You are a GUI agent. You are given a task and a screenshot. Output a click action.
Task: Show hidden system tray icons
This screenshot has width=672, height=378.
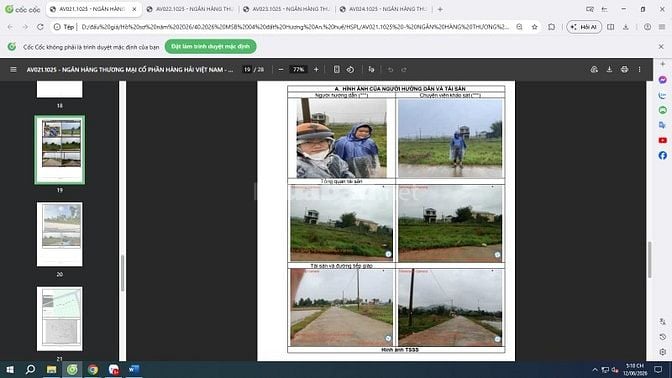(595, 369)
